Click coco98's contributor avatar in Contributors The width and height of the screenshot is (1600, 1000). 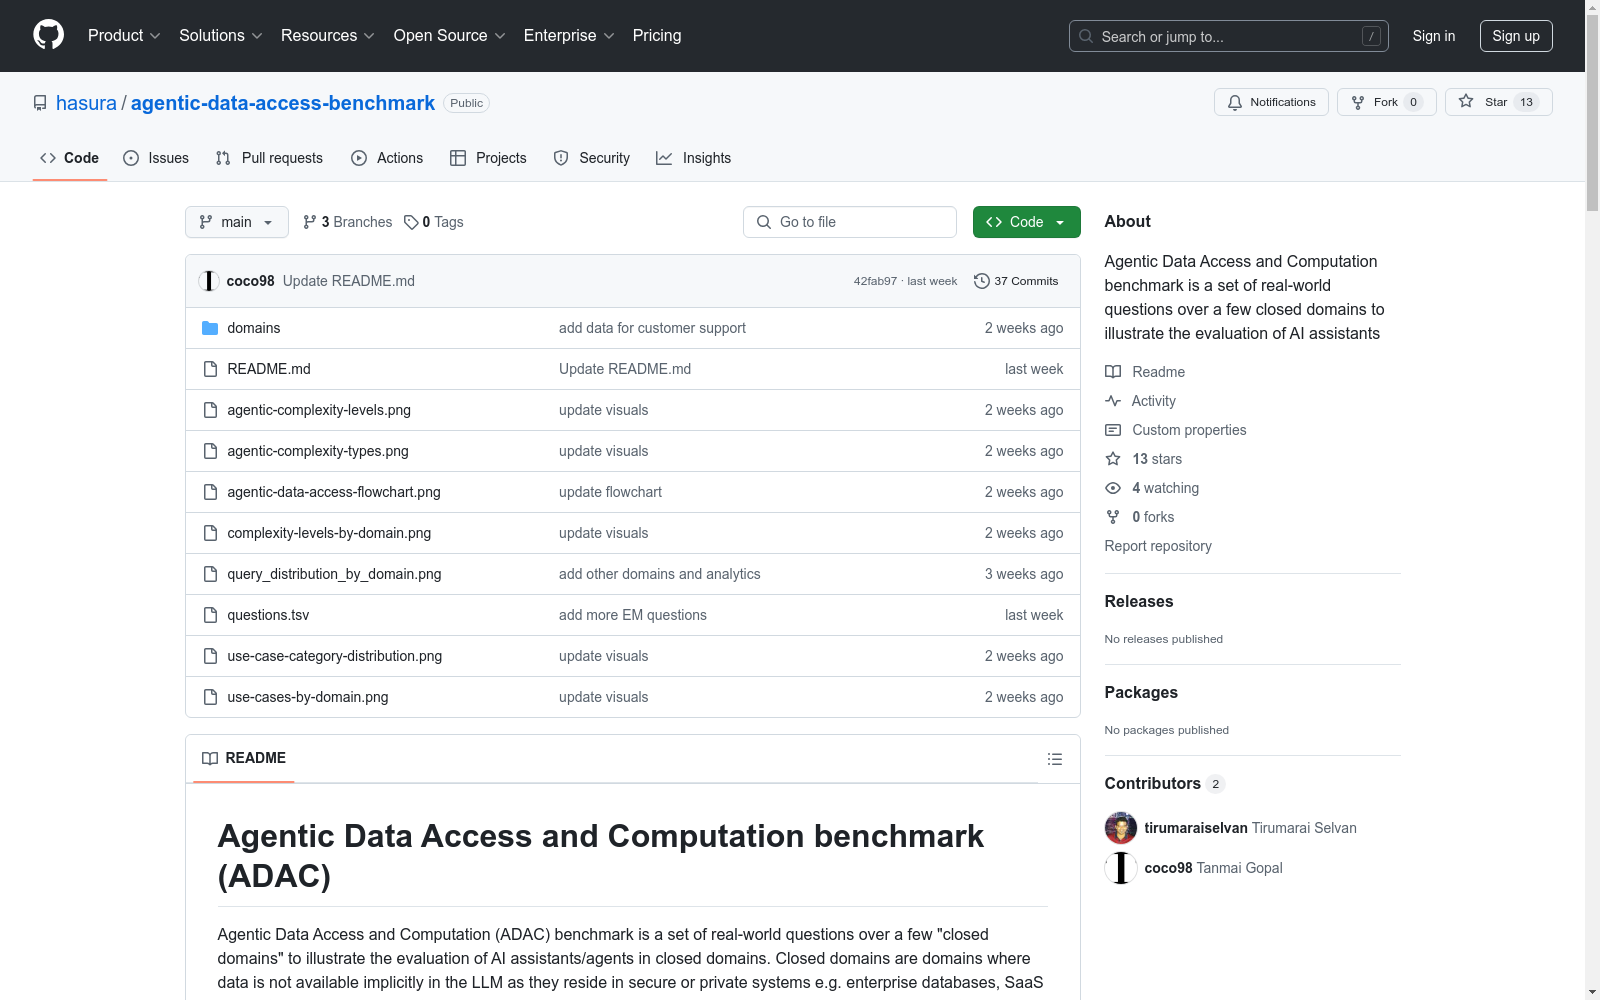[x=1121, y=868]
